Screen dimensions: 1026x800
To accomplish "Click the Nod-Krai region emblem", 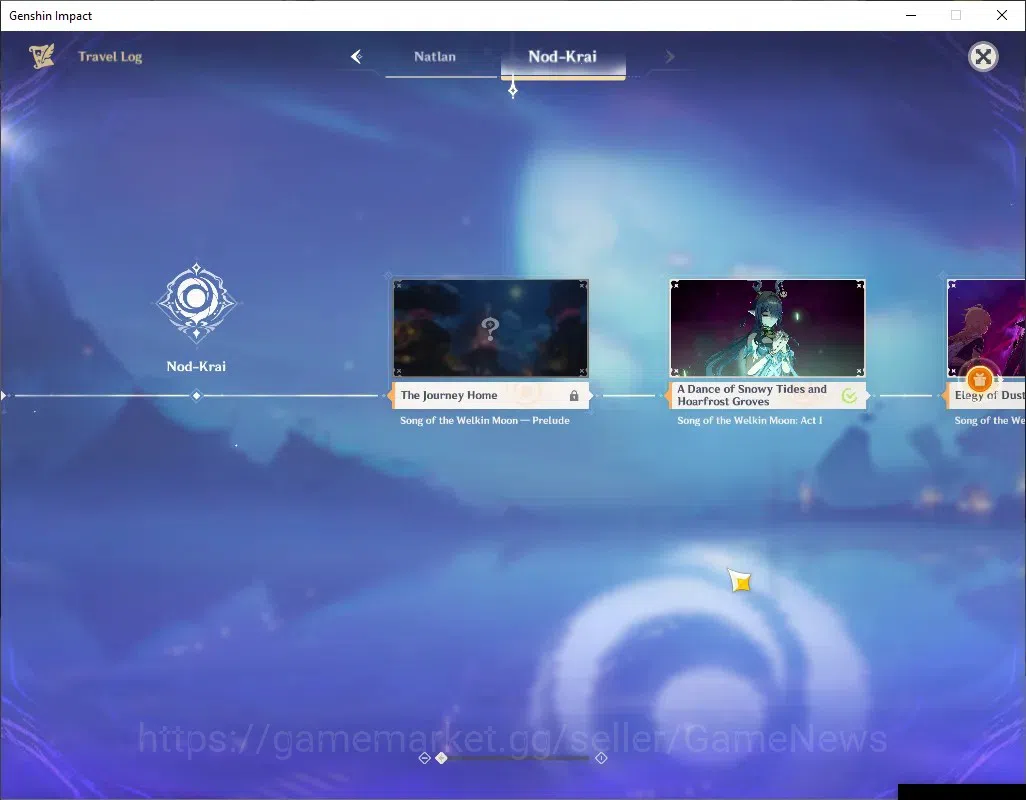I will (x=196, y=302).
